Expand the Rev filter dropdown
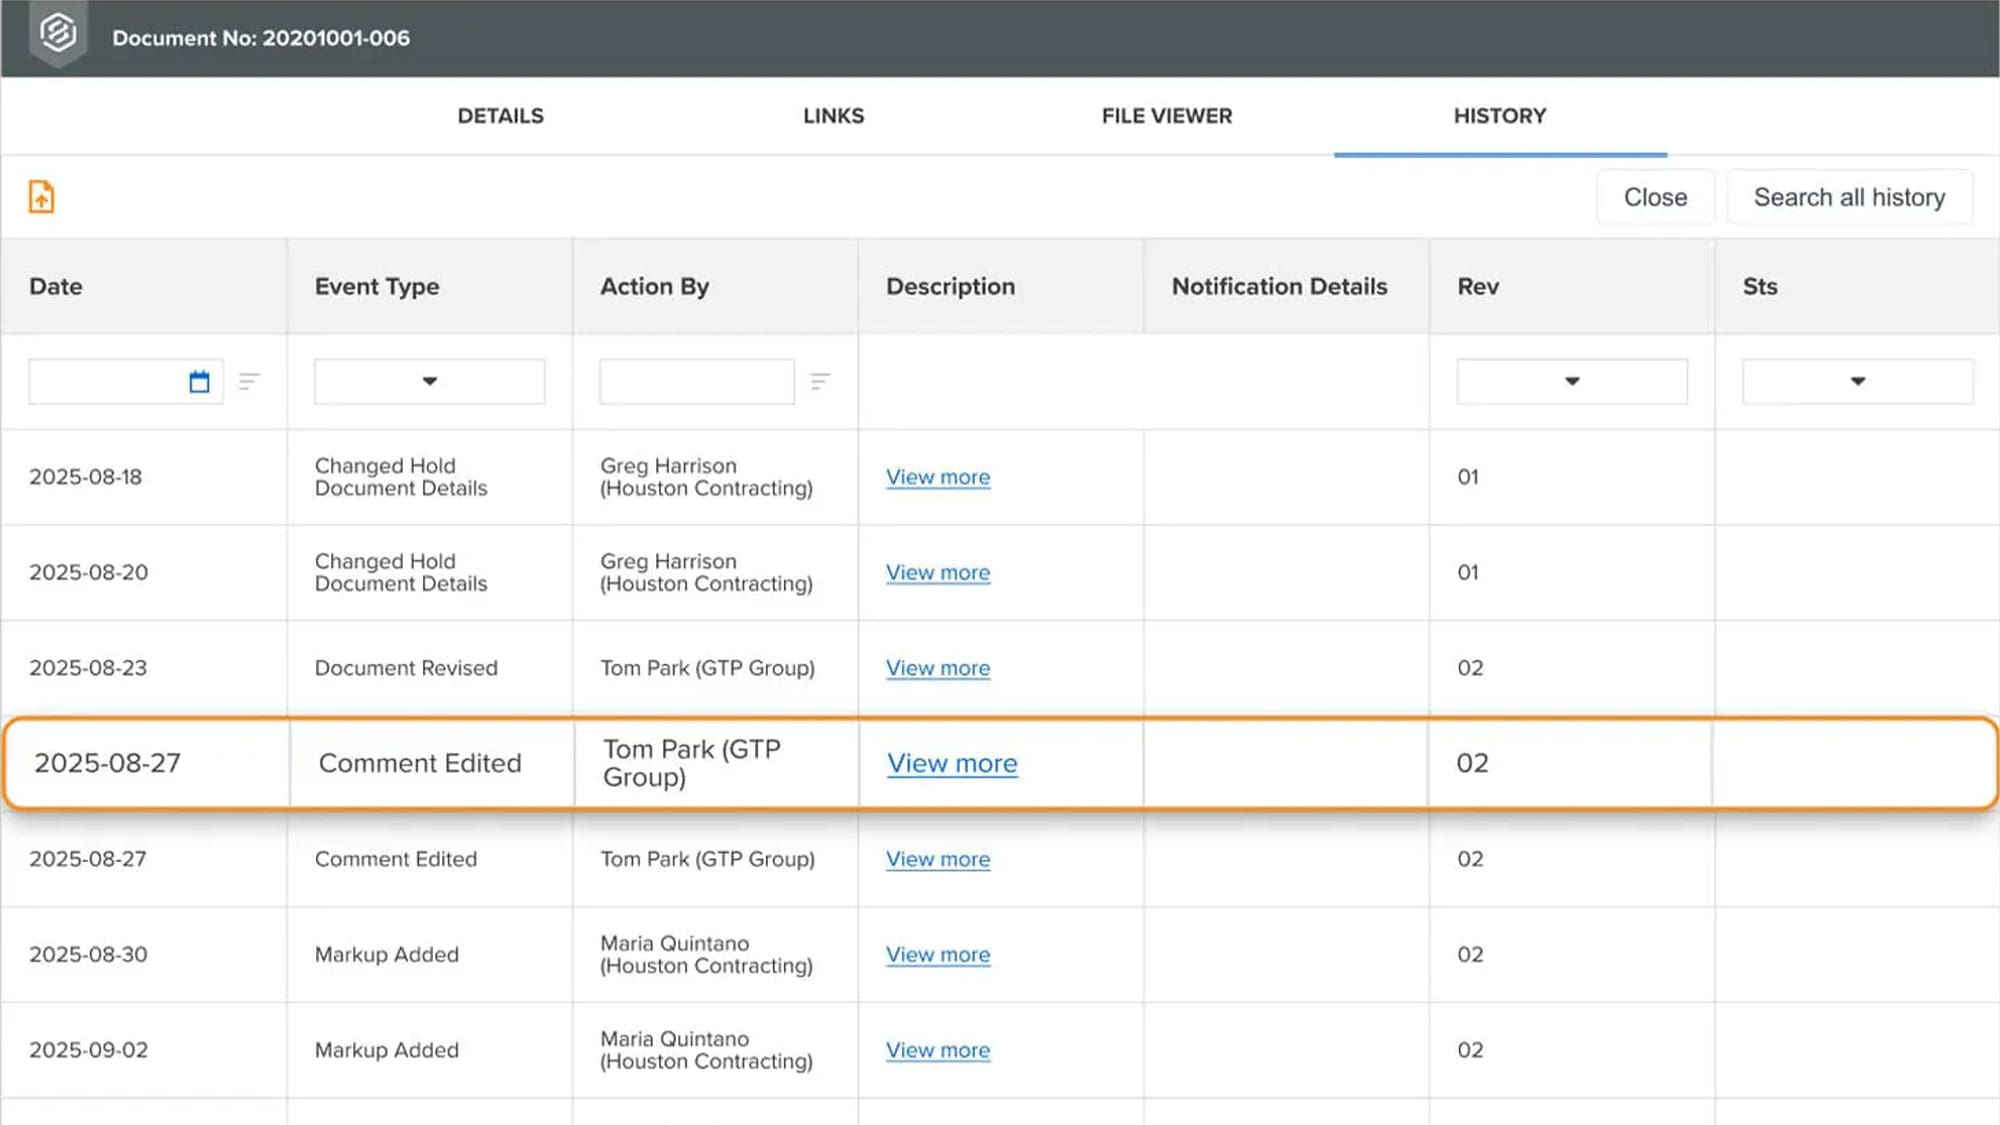 tap(1571, 381)
